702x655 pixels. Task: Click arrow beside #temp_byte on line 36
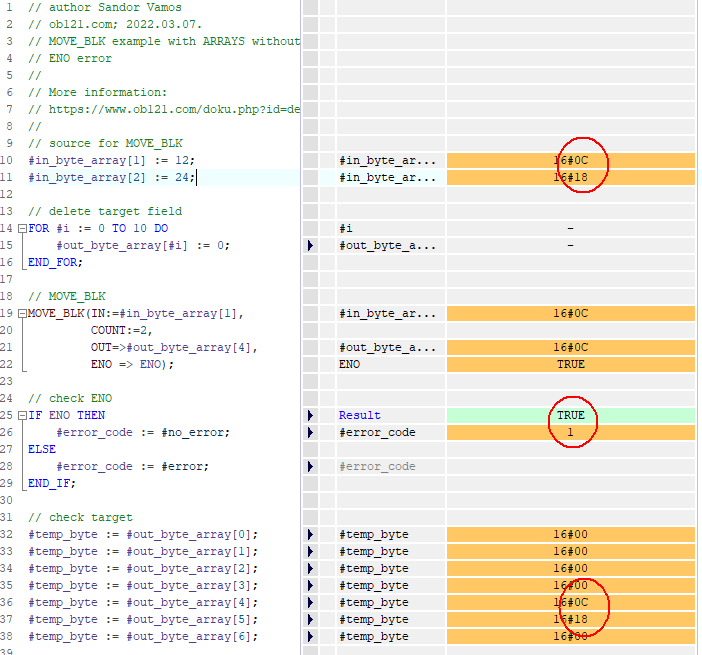(309, 602)
